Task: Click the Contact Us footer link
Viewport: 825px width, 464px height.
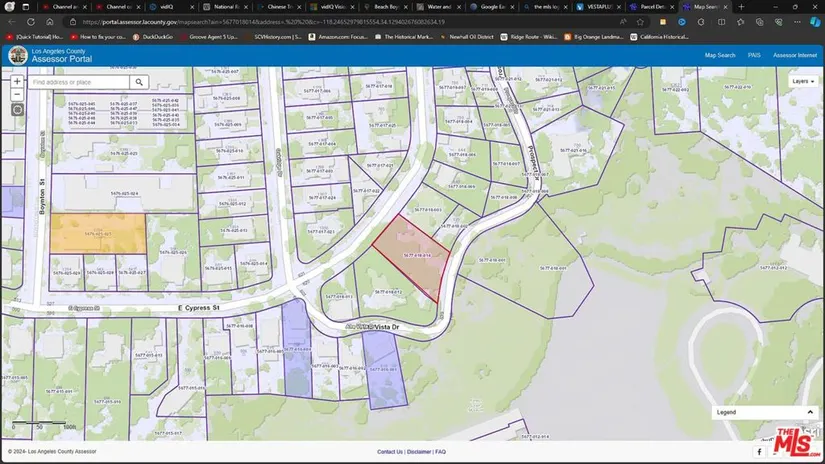Action: (x=390, y=452)
